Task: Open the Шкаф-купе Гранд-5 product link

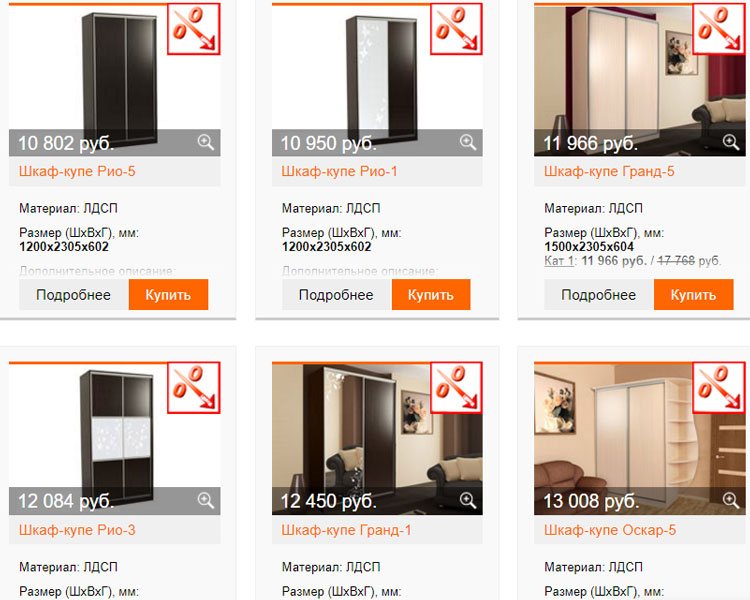Action: [x=609, y=171]
